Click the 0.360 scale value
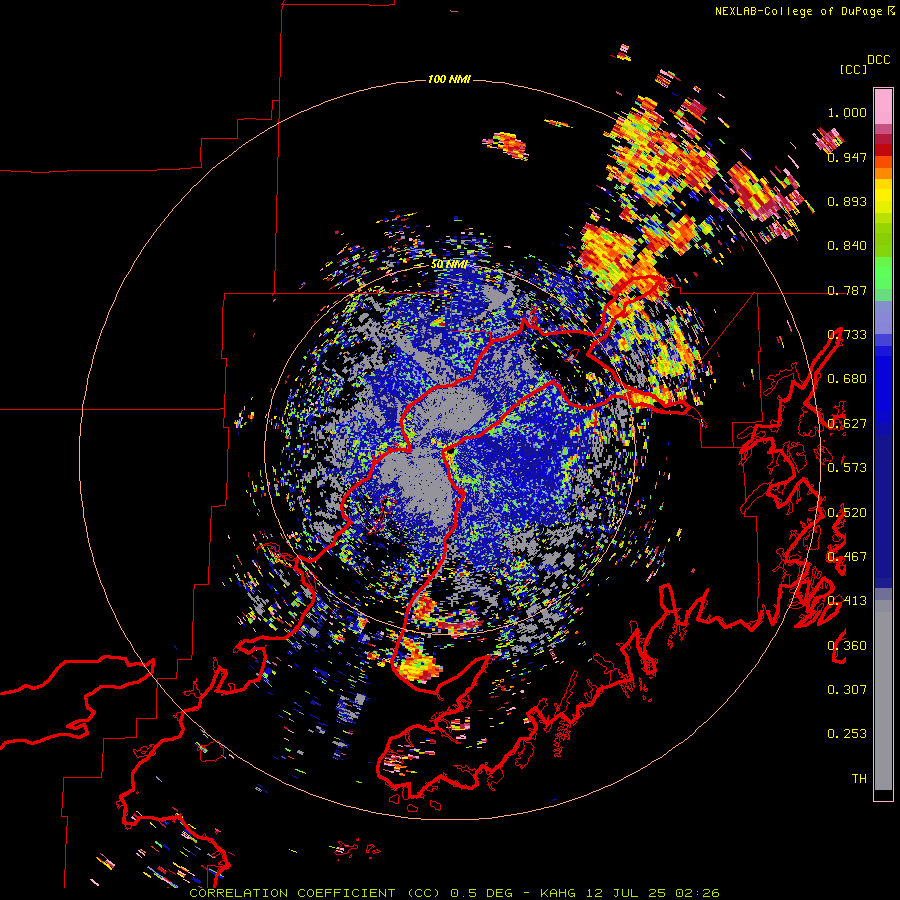 (x=847, y=646)
